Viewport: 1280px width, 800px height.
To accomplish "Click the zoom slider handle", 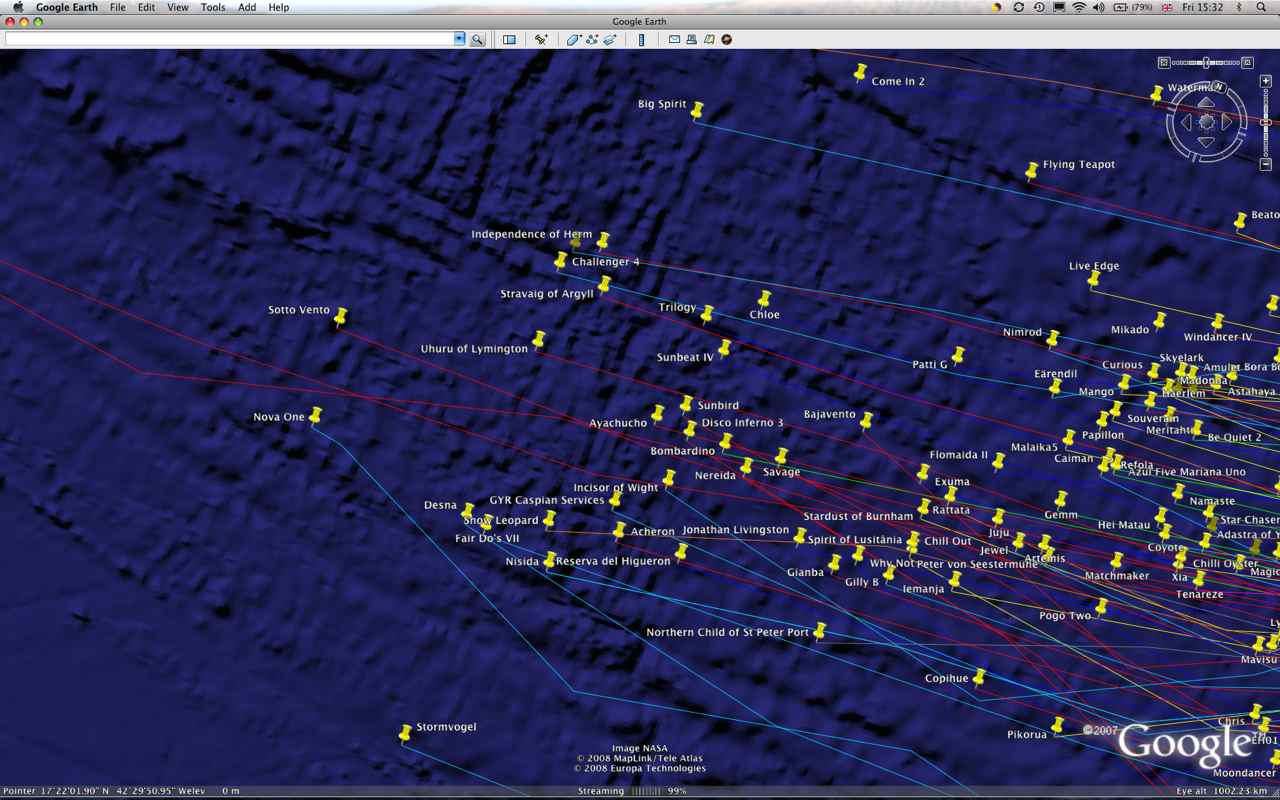I will [x=1265, y=122].
